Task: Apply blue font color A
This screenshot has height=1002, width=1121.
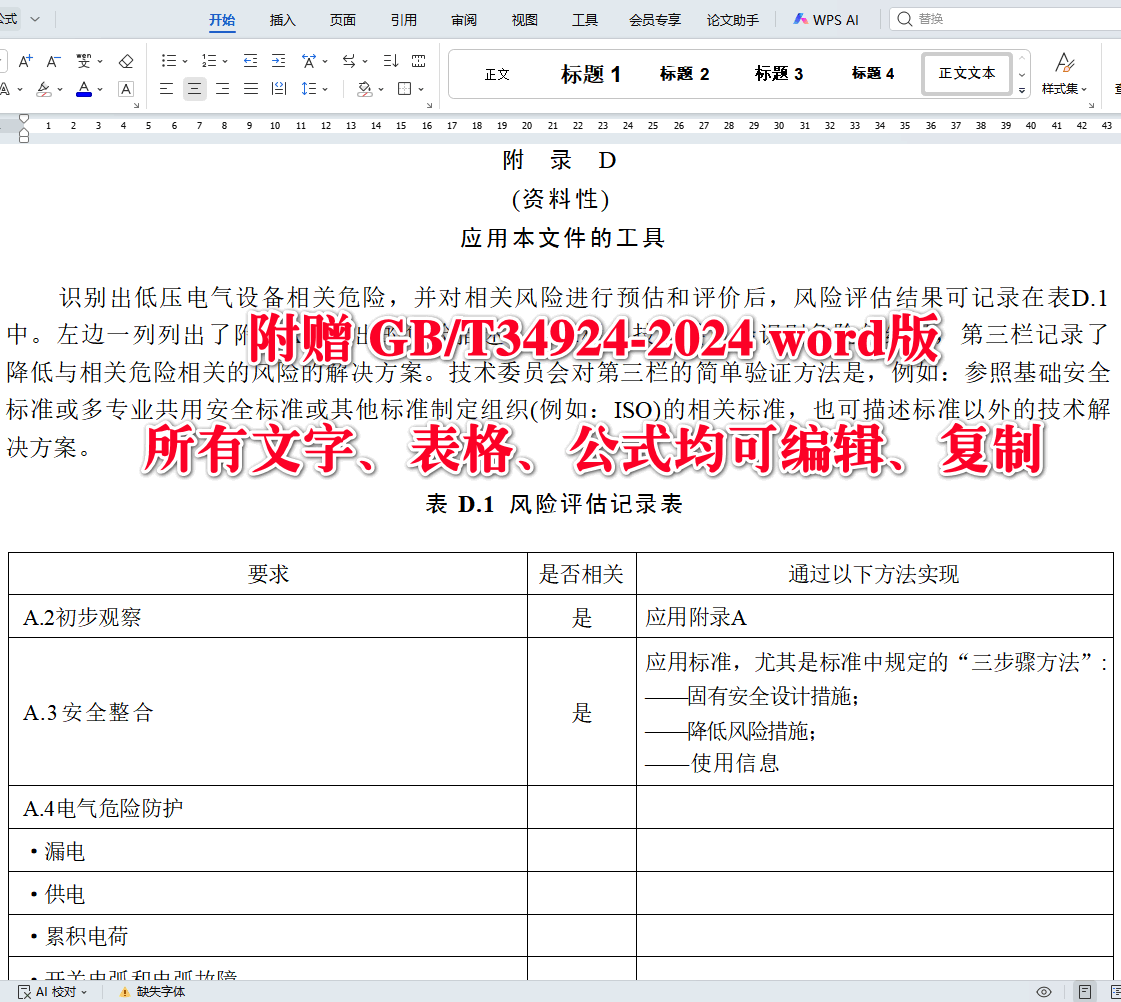Action: pyautogui.click(x=84, y=89)
